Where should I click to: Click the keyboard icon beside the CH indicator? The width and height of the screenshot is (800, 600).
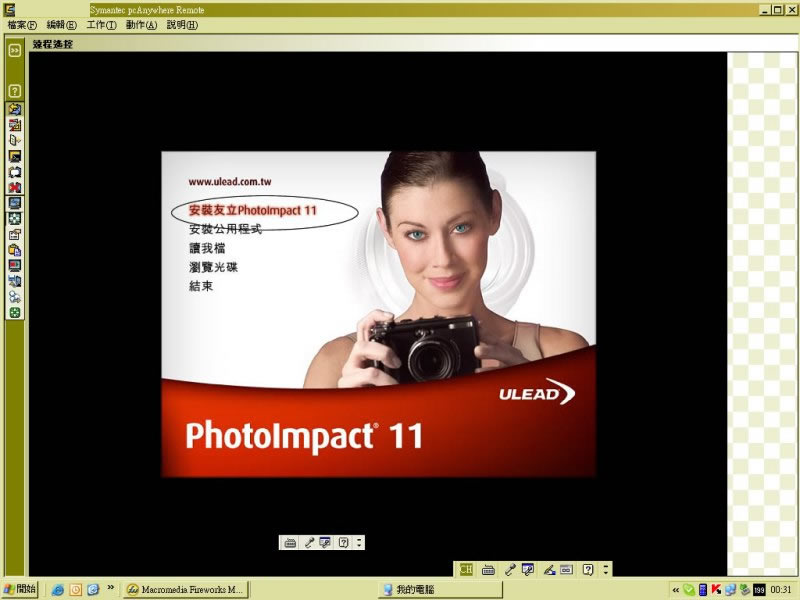[488, 569]
